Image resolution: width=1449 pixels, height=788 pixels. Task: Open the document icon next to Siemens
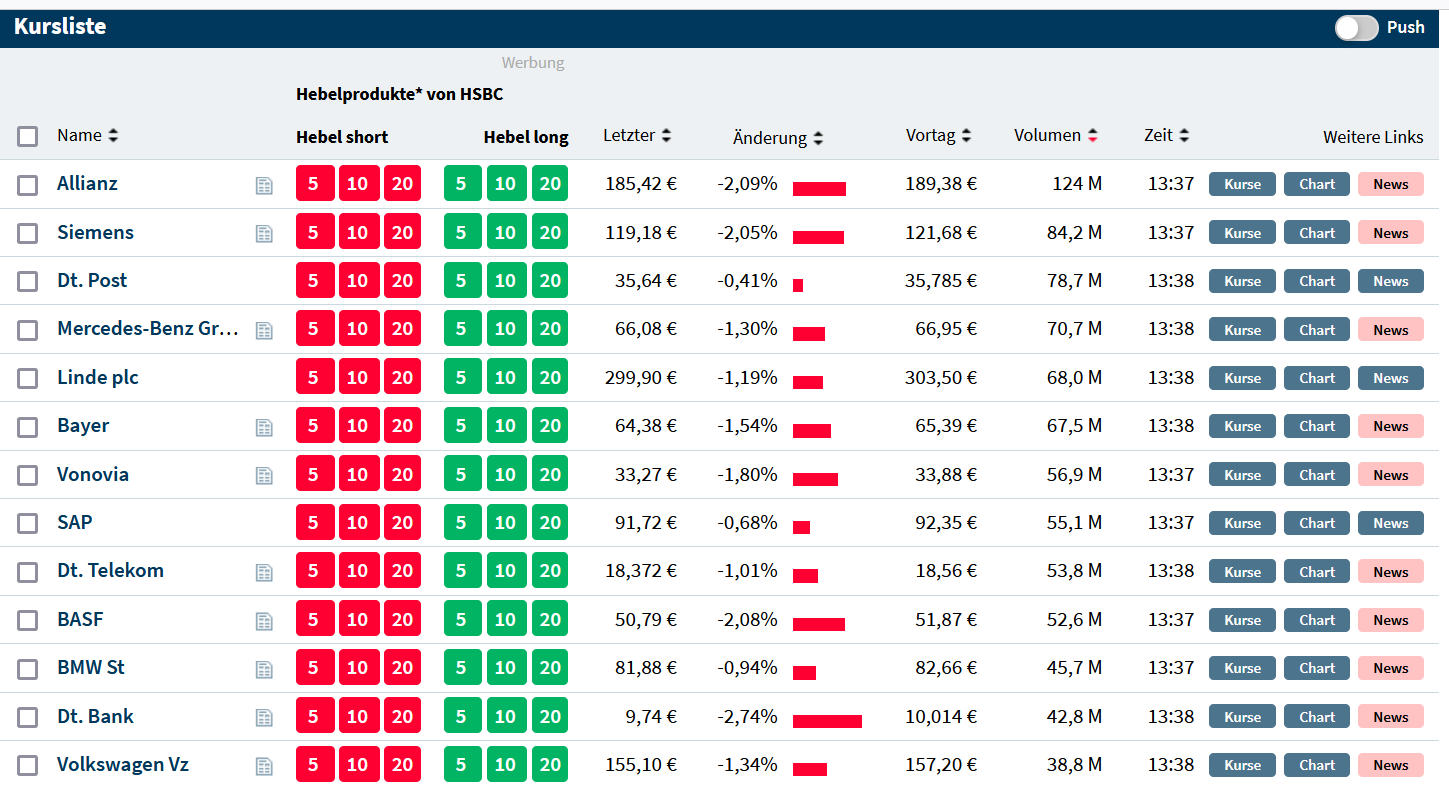coord(264,233)
